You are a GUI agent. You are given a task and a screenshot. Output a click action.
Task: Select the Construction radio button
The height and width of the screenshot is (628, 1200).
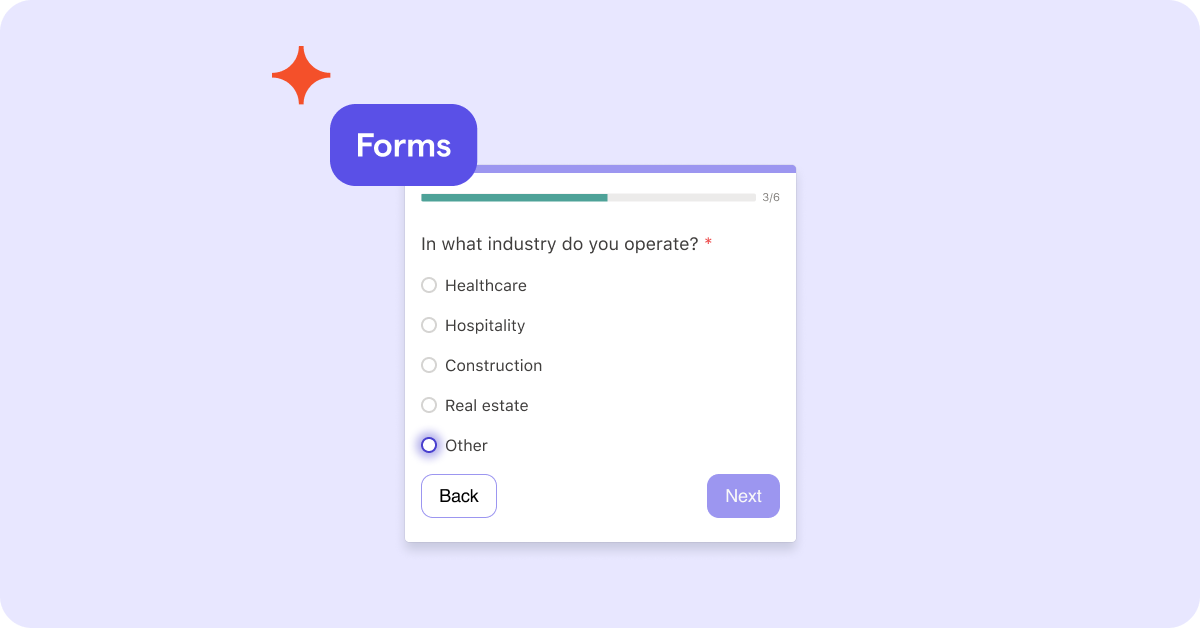click(429, 365)
